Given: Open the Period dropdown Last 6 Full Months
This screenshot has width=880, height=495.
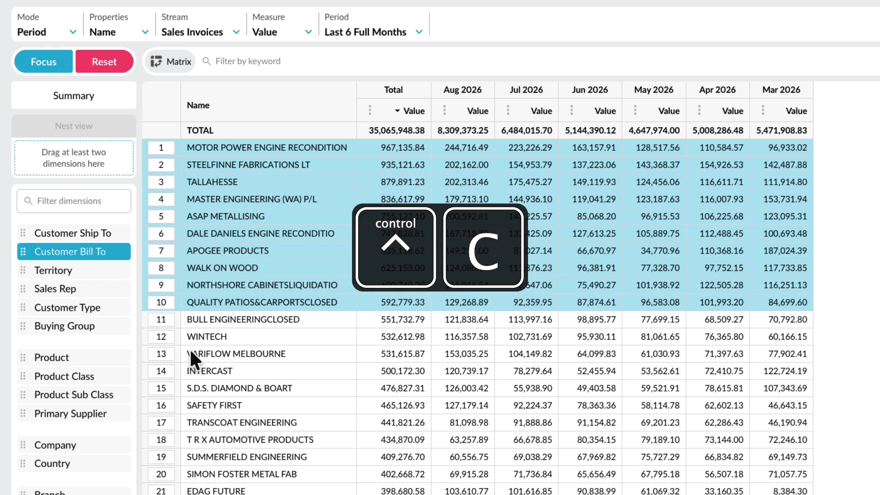Looking at the screenshot, I should (373, 25).
